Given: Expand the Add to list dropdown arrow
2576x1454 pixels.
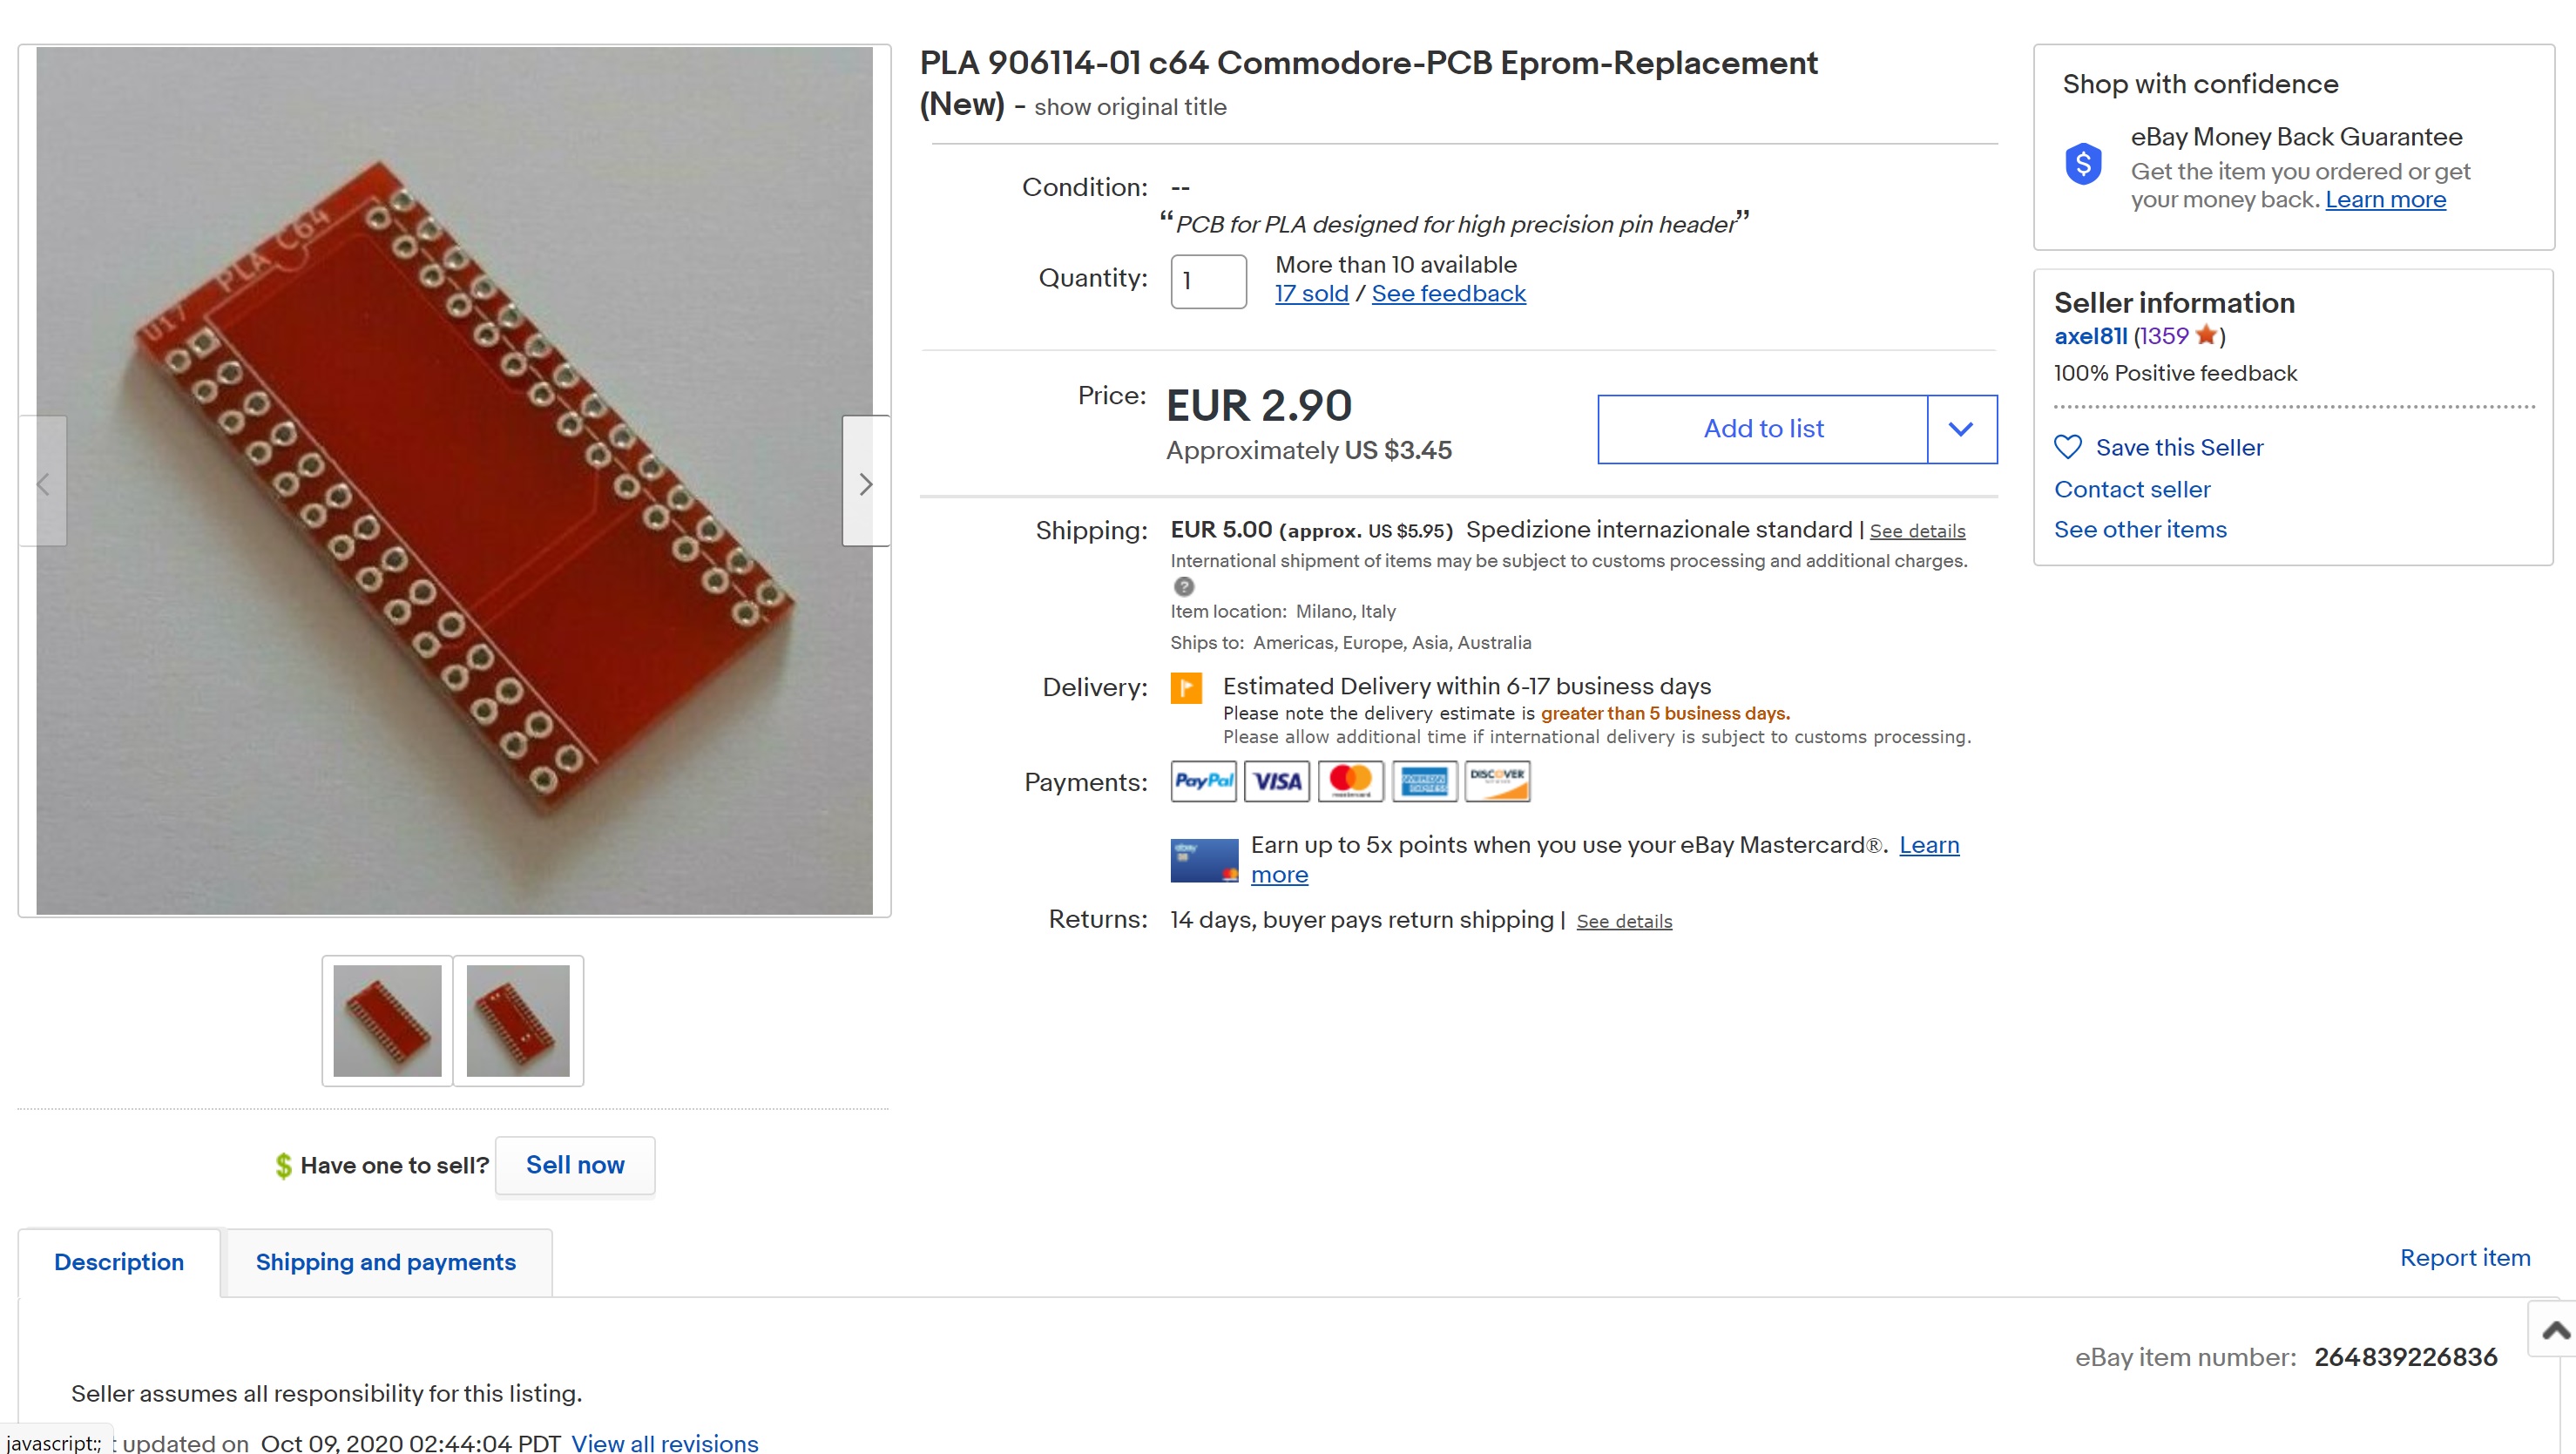Looking at the screenshot, I should (1961, 429).
